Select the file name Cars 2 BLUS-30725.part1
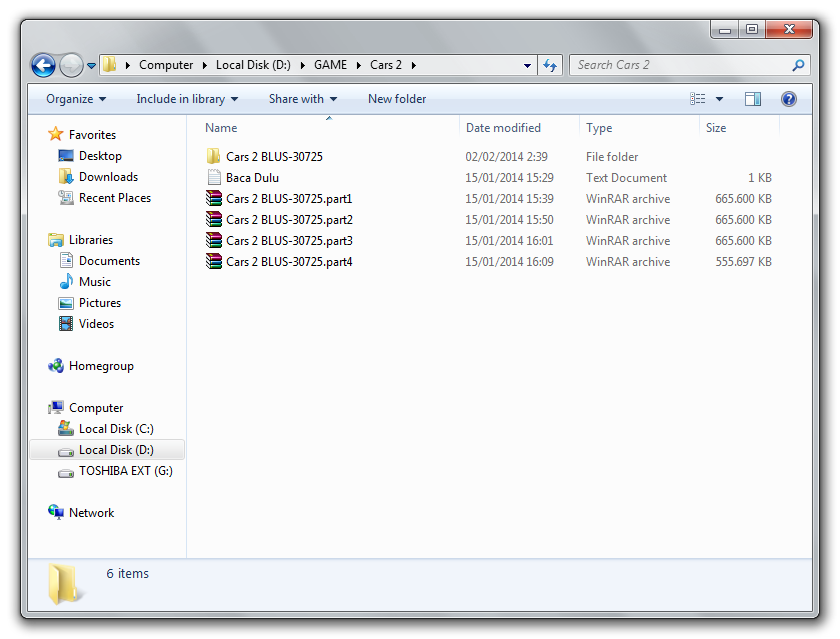This screenshot has height=639, width=840. (289, 199)
